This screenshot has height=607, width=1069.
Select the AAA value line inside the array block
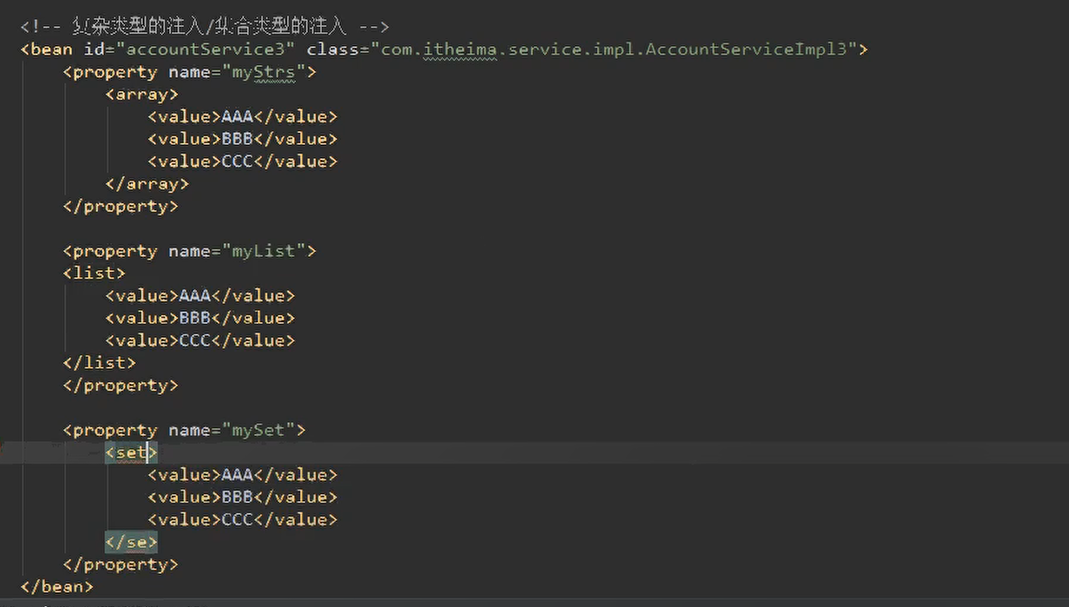click(x=242, y=117)
